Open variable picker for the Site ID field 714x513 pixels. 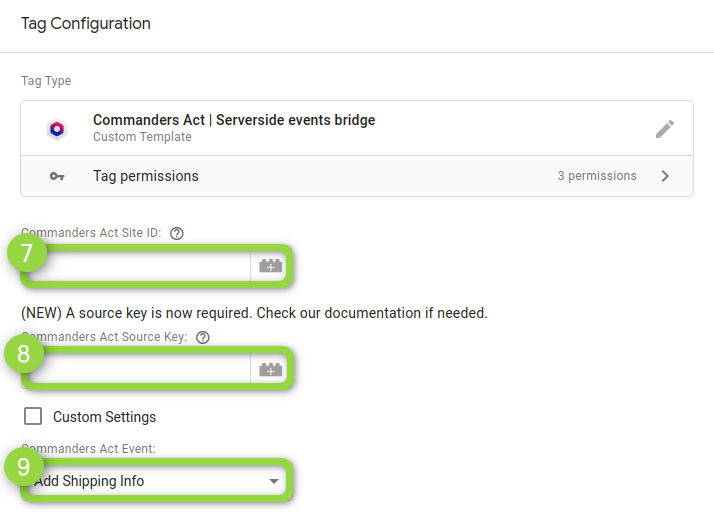point(271,266)
